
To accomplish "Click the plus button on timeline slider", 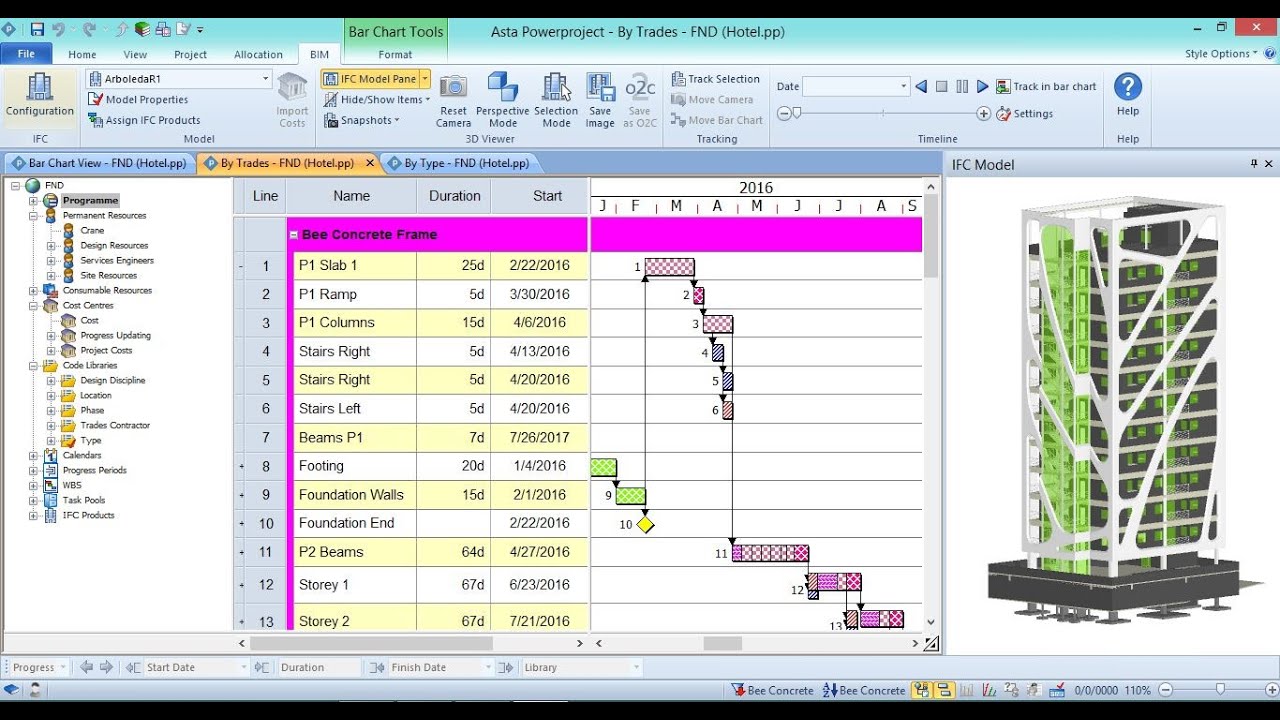I will pyautogui.click(x=984, y=114).
